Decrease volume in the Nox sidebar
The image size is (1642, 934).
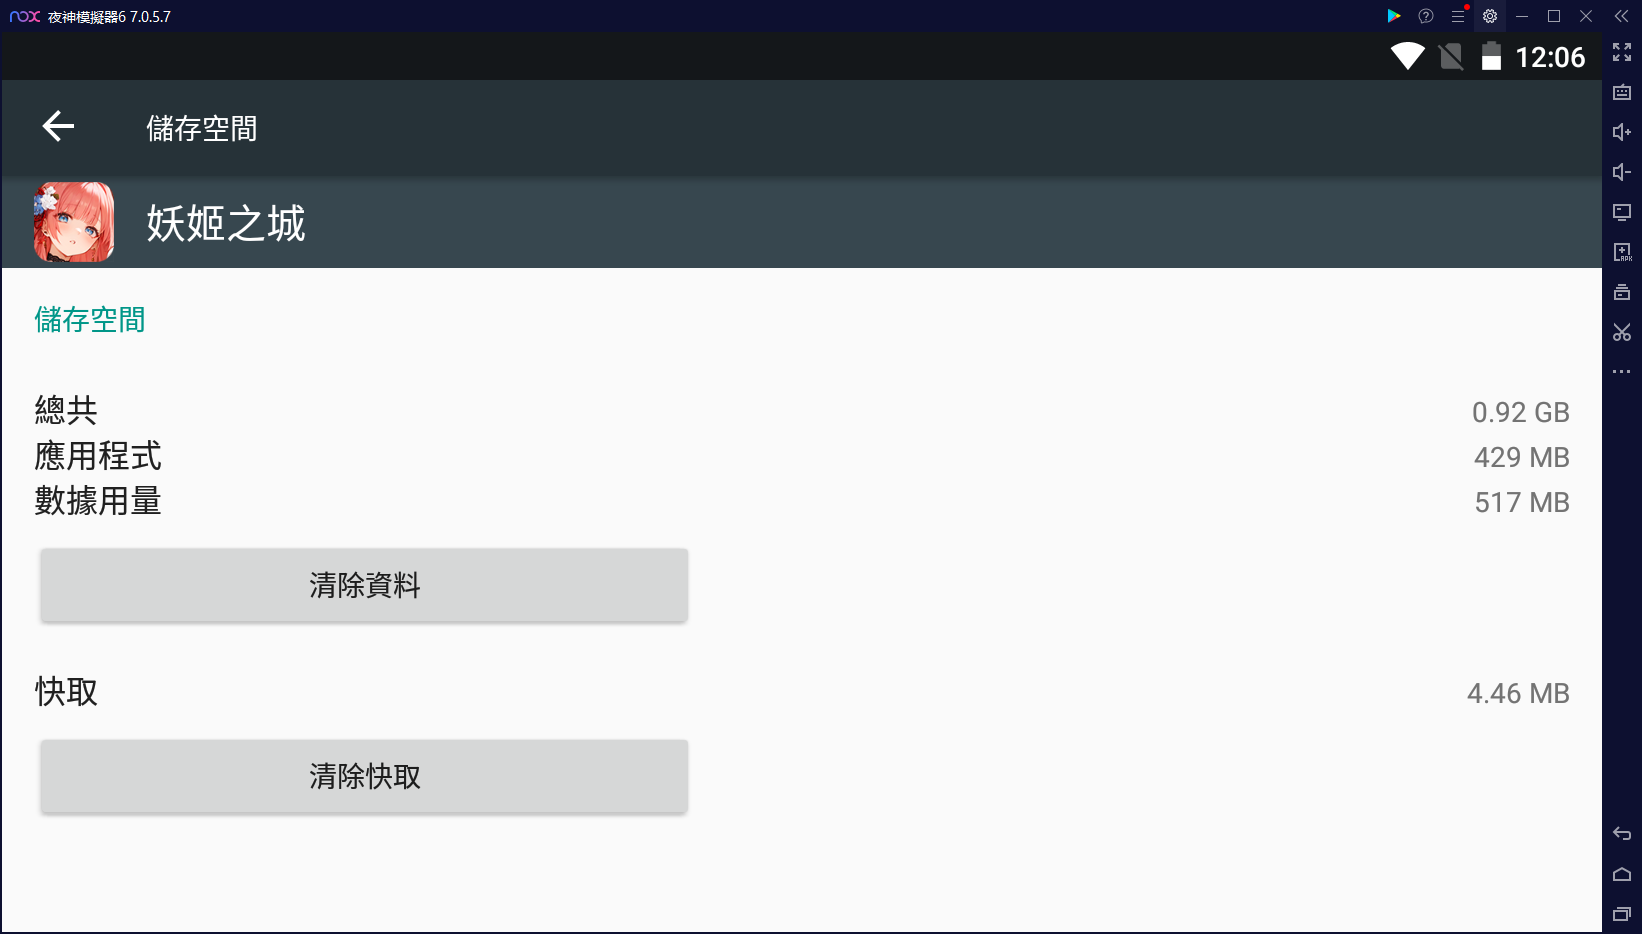(1622, 172)
